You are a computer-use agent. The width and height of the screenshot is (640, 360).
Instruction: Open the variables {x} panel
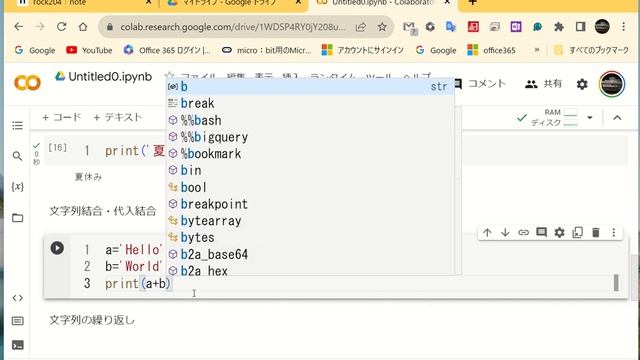[x=18, y=187]
